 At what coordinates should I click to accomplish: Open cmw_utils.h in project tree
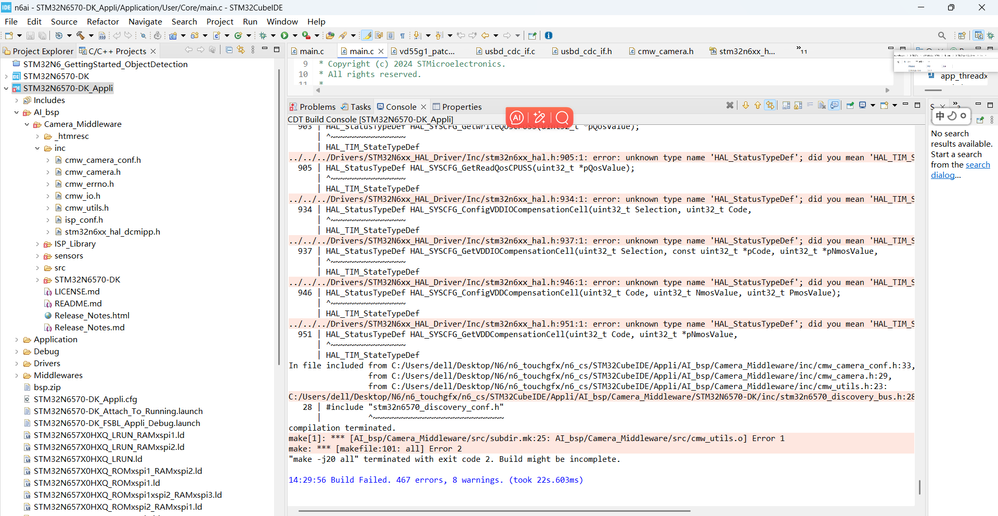point(85,208)
